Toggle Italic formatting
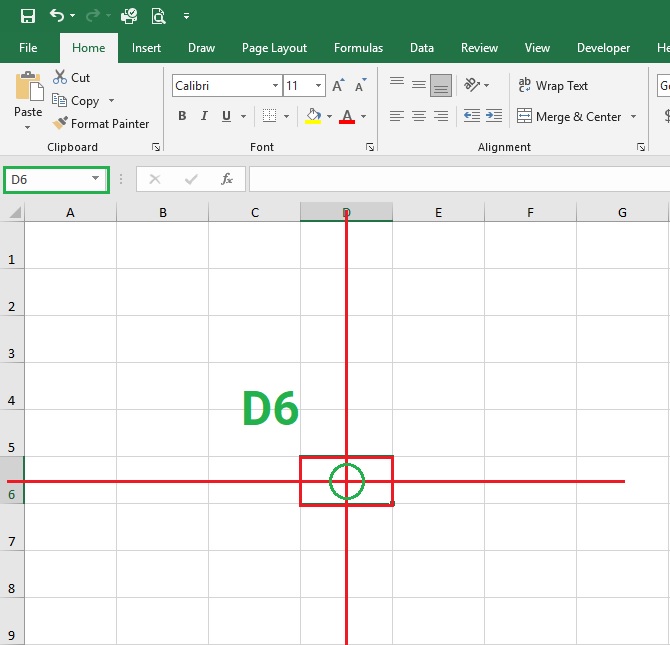The image size is (670, 645). pos(204,116)
